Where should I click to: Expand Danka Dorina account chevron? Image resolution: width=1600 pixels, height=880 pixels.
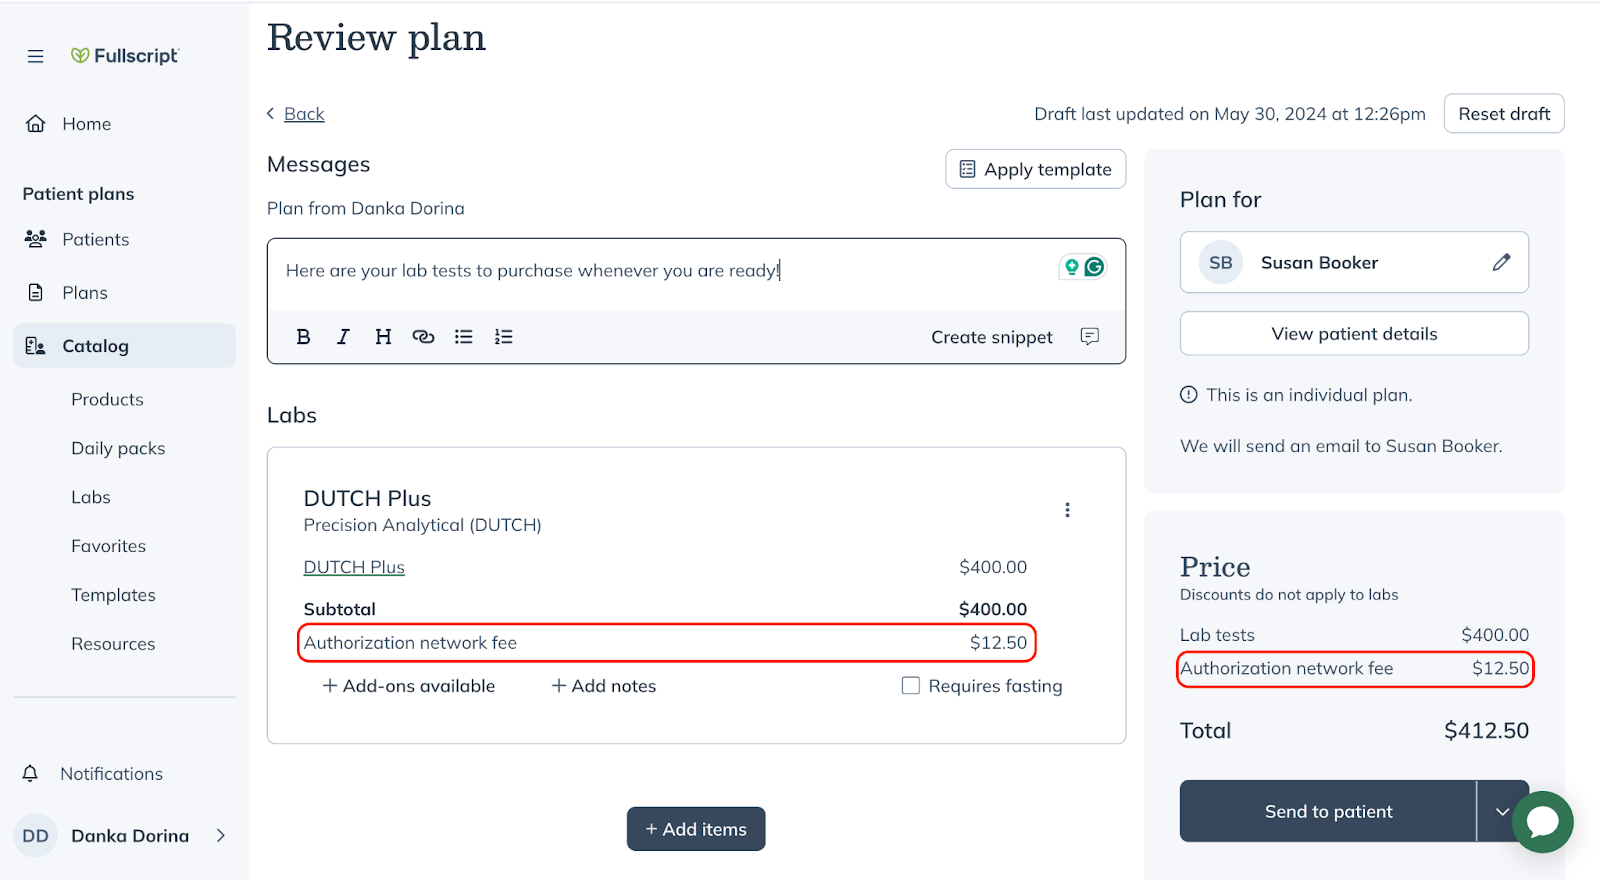click(221, 835)
